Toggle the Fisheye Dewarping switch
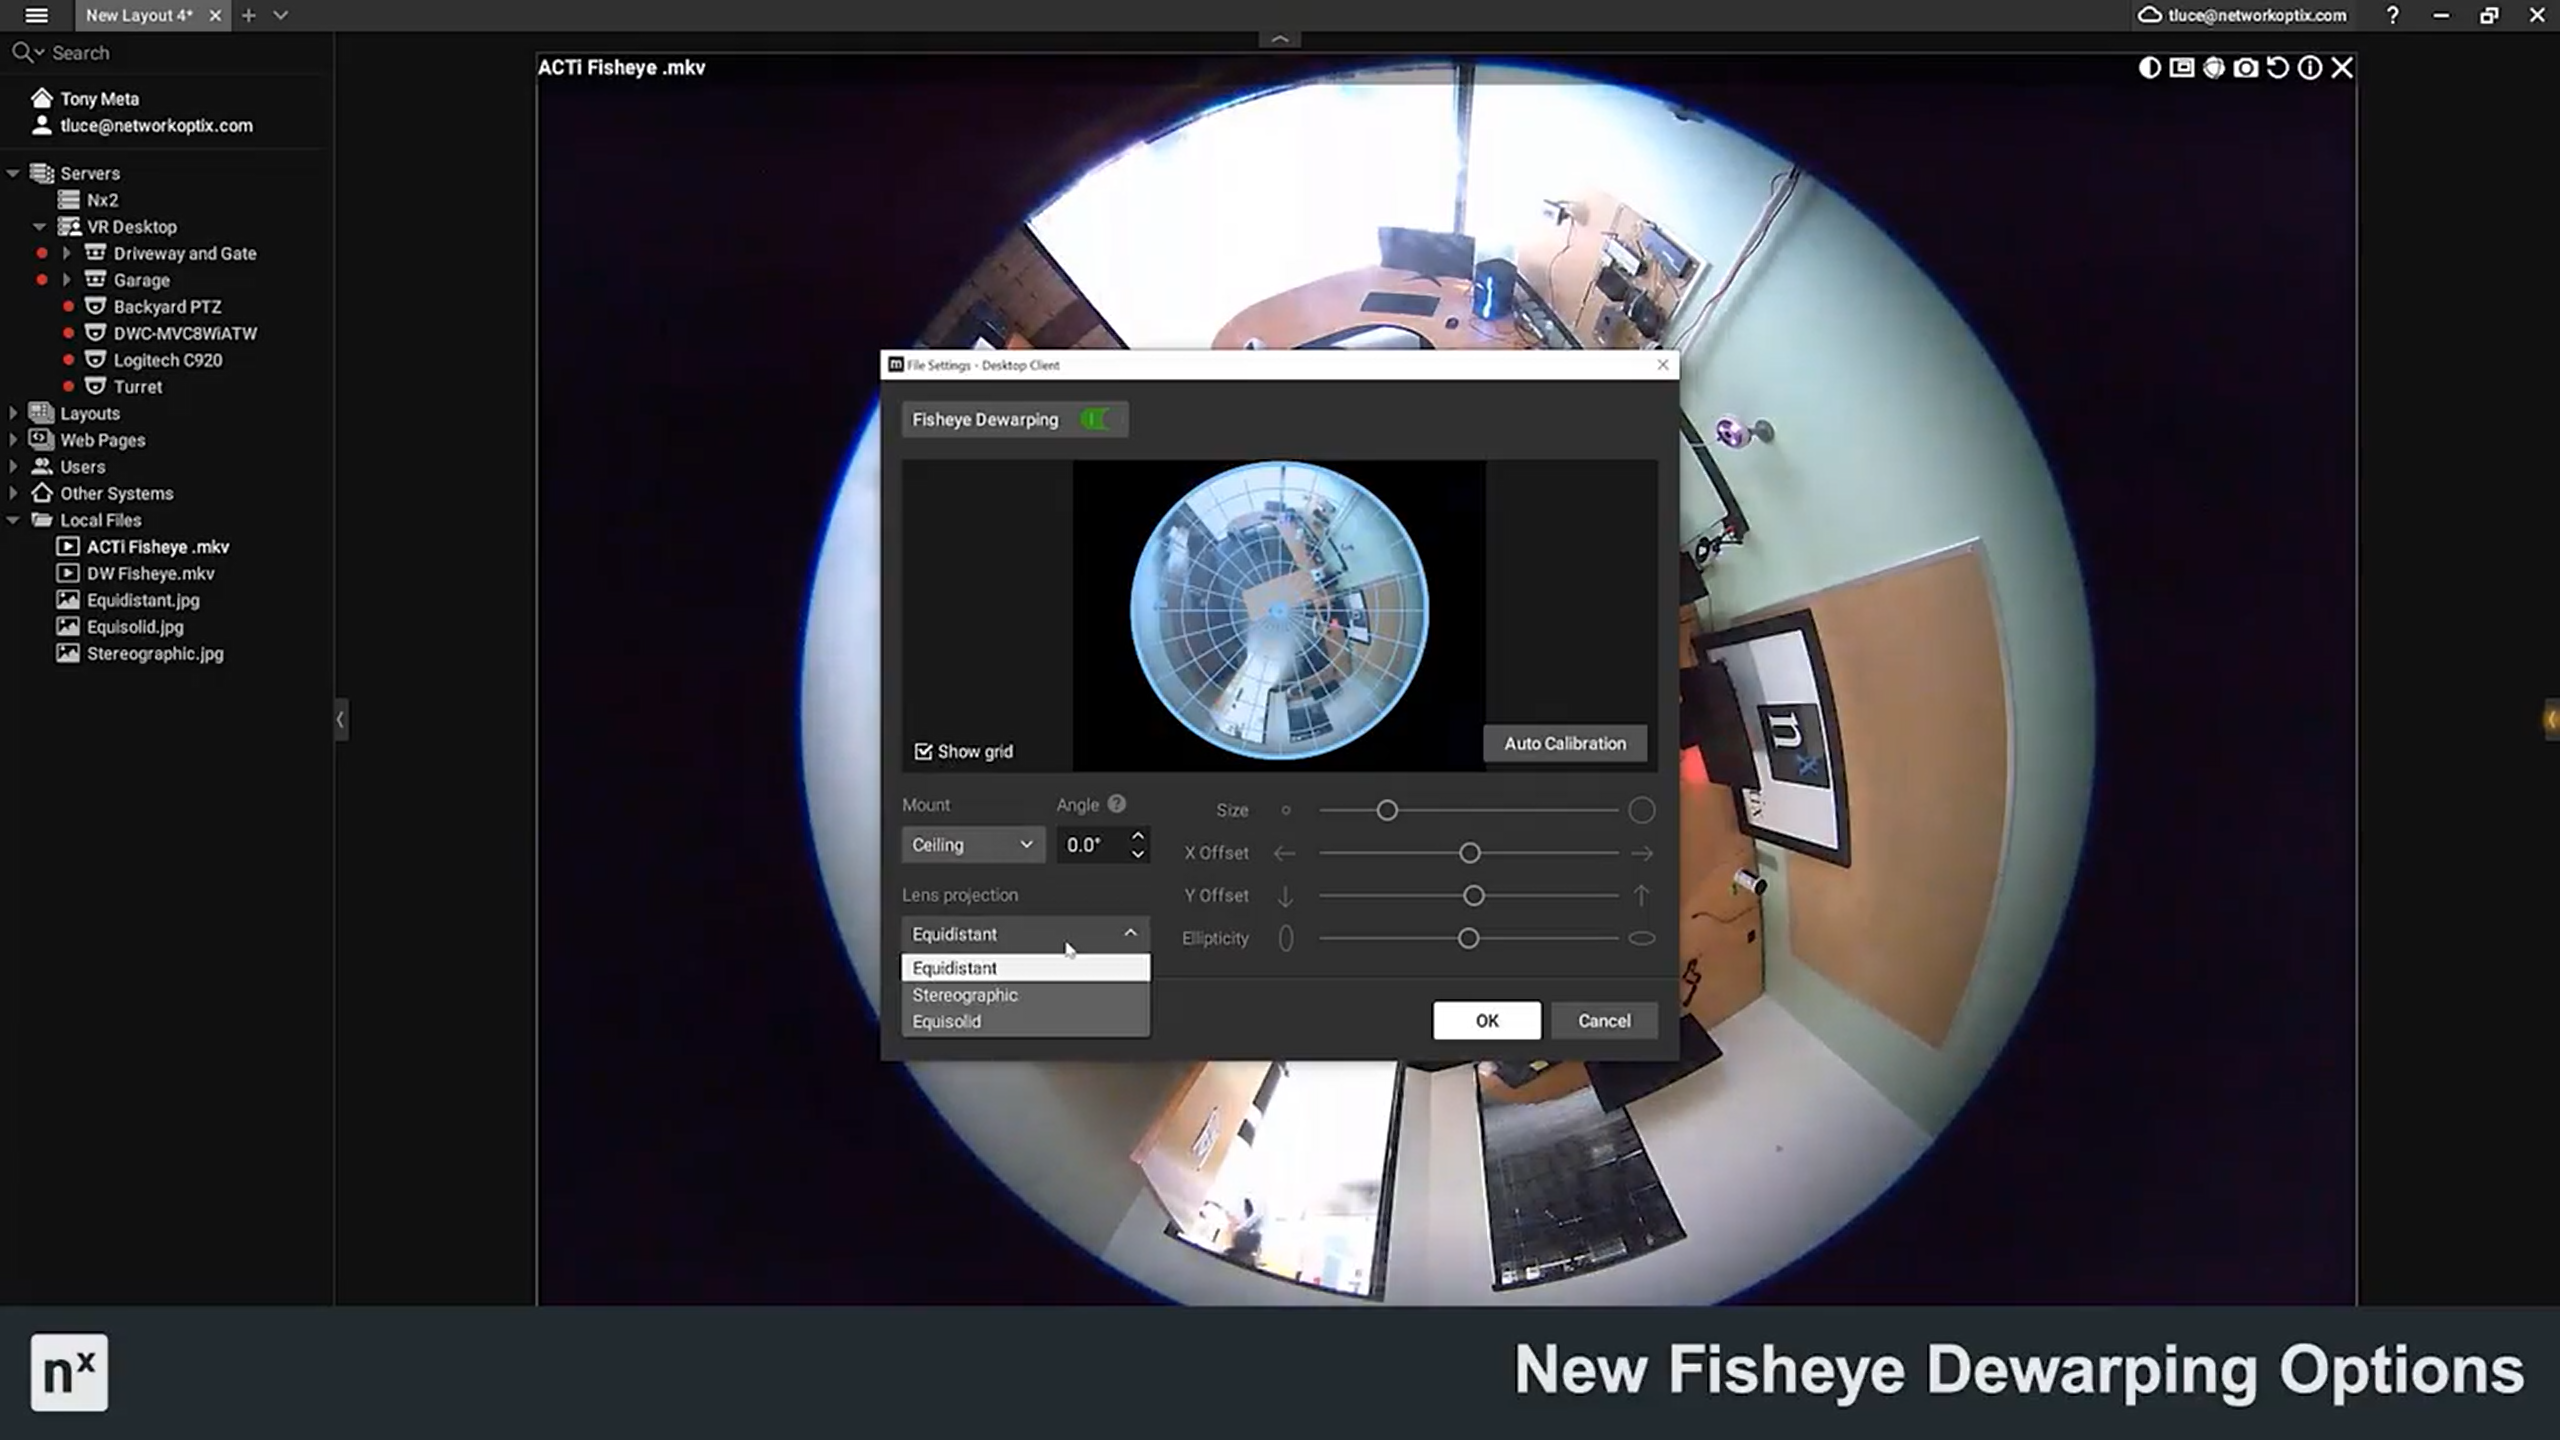 [1095, 419]
